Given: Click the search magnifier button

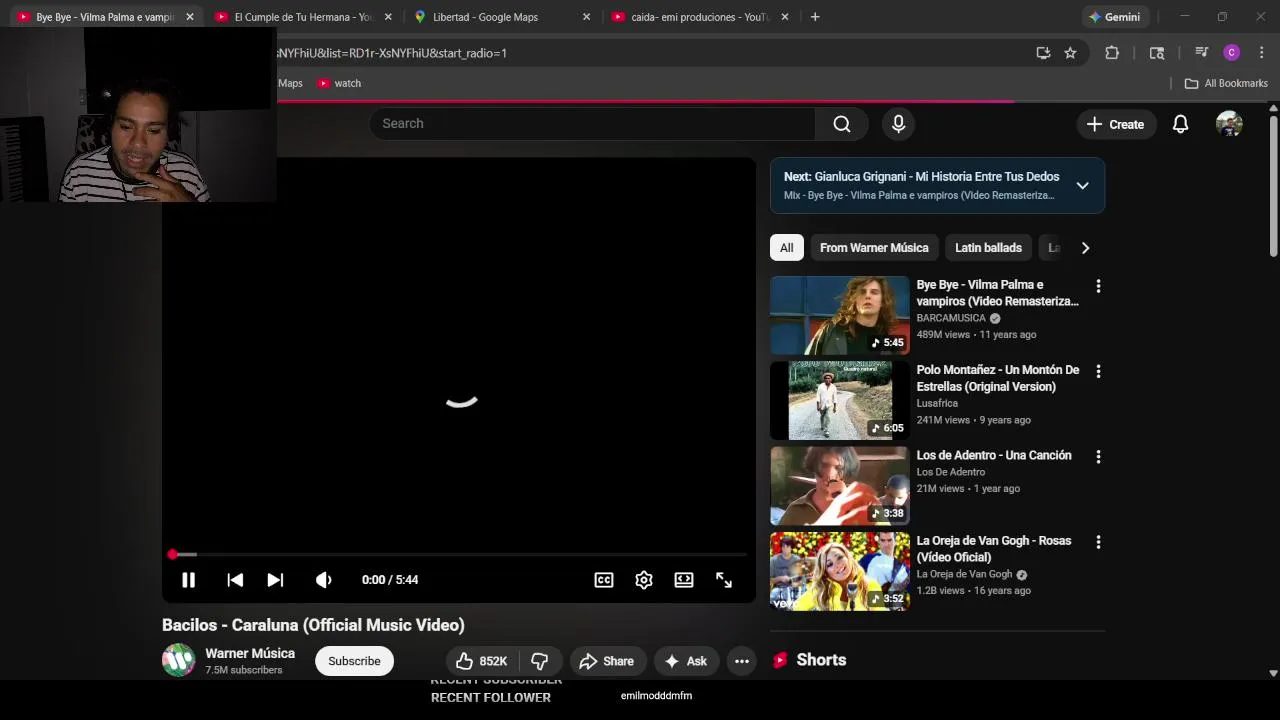Looking at the screenshot, I should tap(842, 123).
